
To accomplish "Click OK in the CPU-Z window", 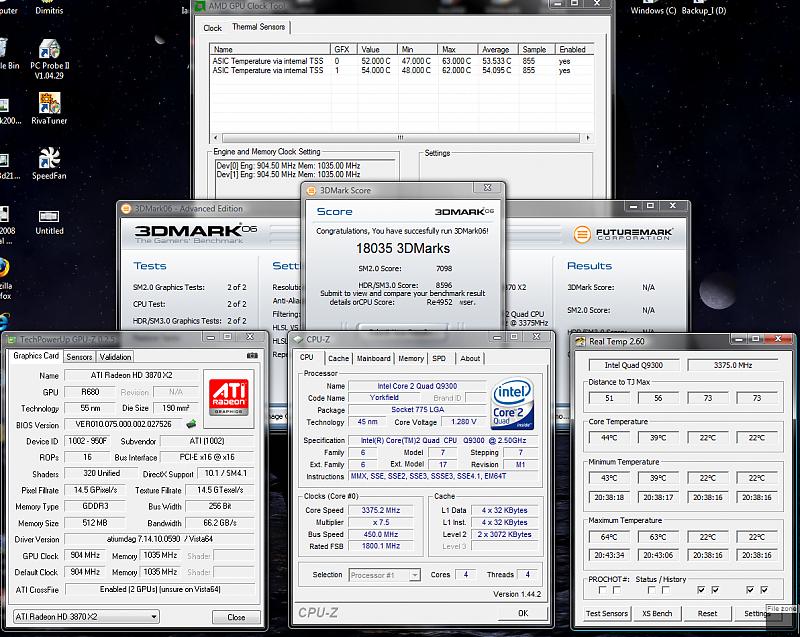I will (x=523, y=613).
